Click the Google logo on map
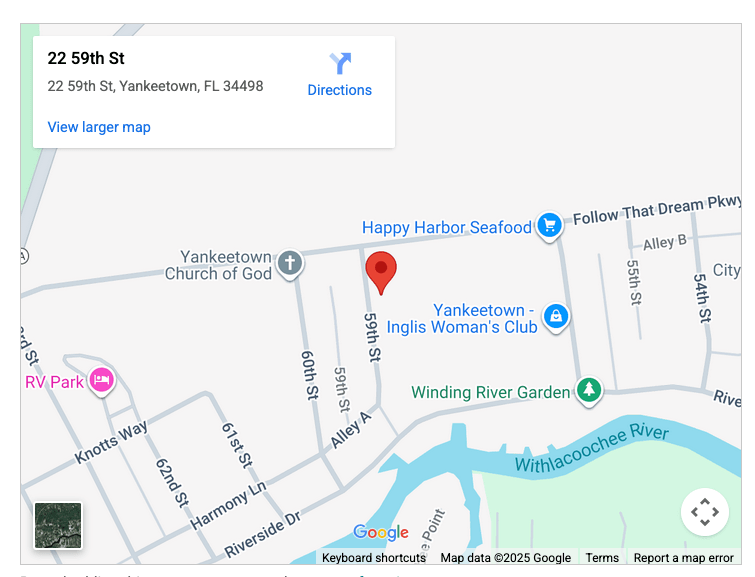 381,532
